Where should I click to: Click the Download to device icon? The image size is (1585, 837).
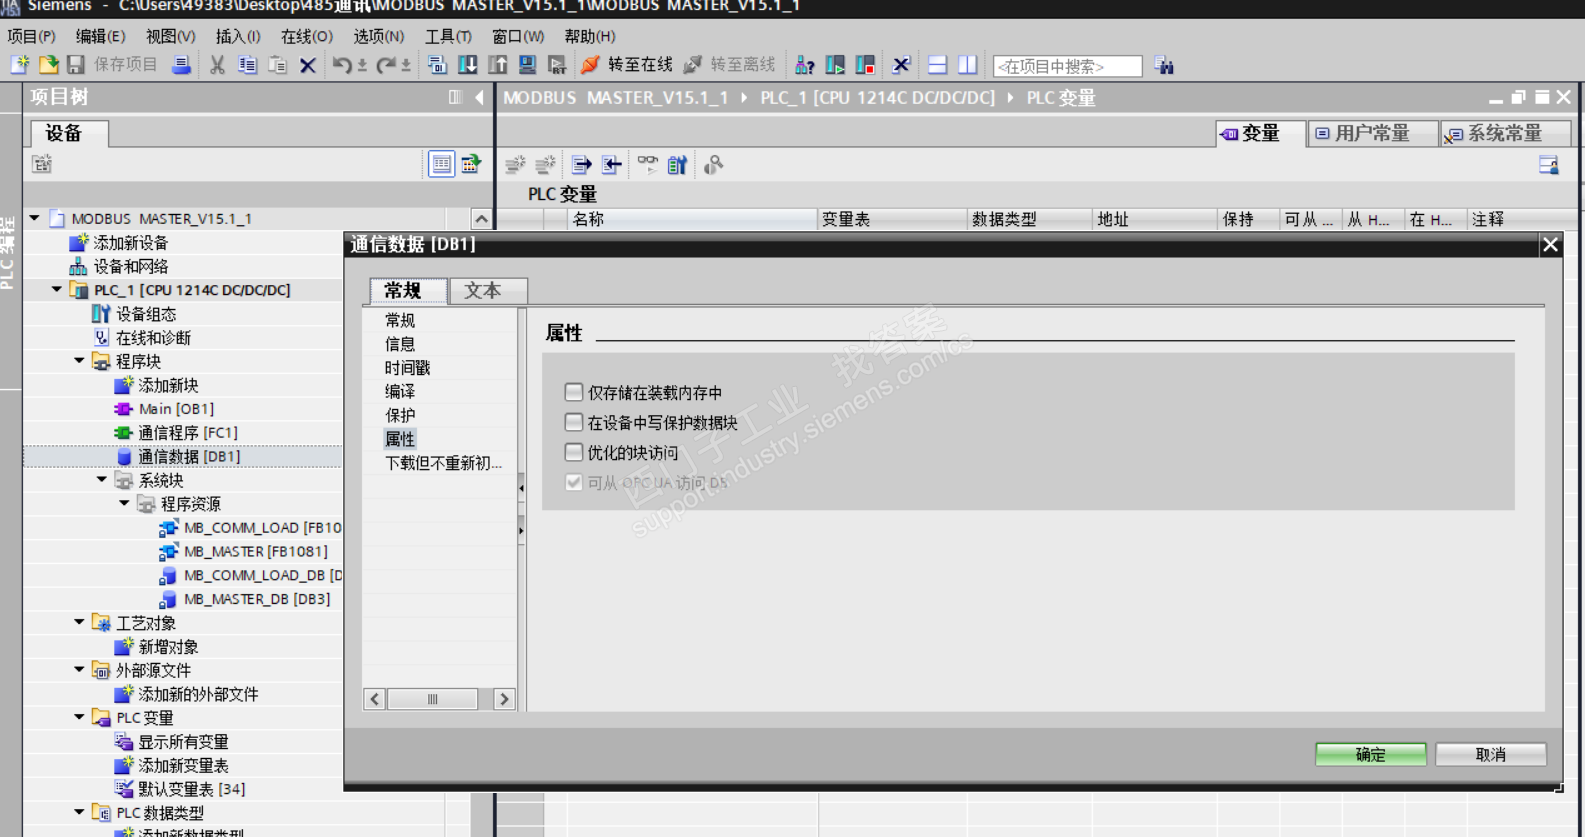[467, 65]
